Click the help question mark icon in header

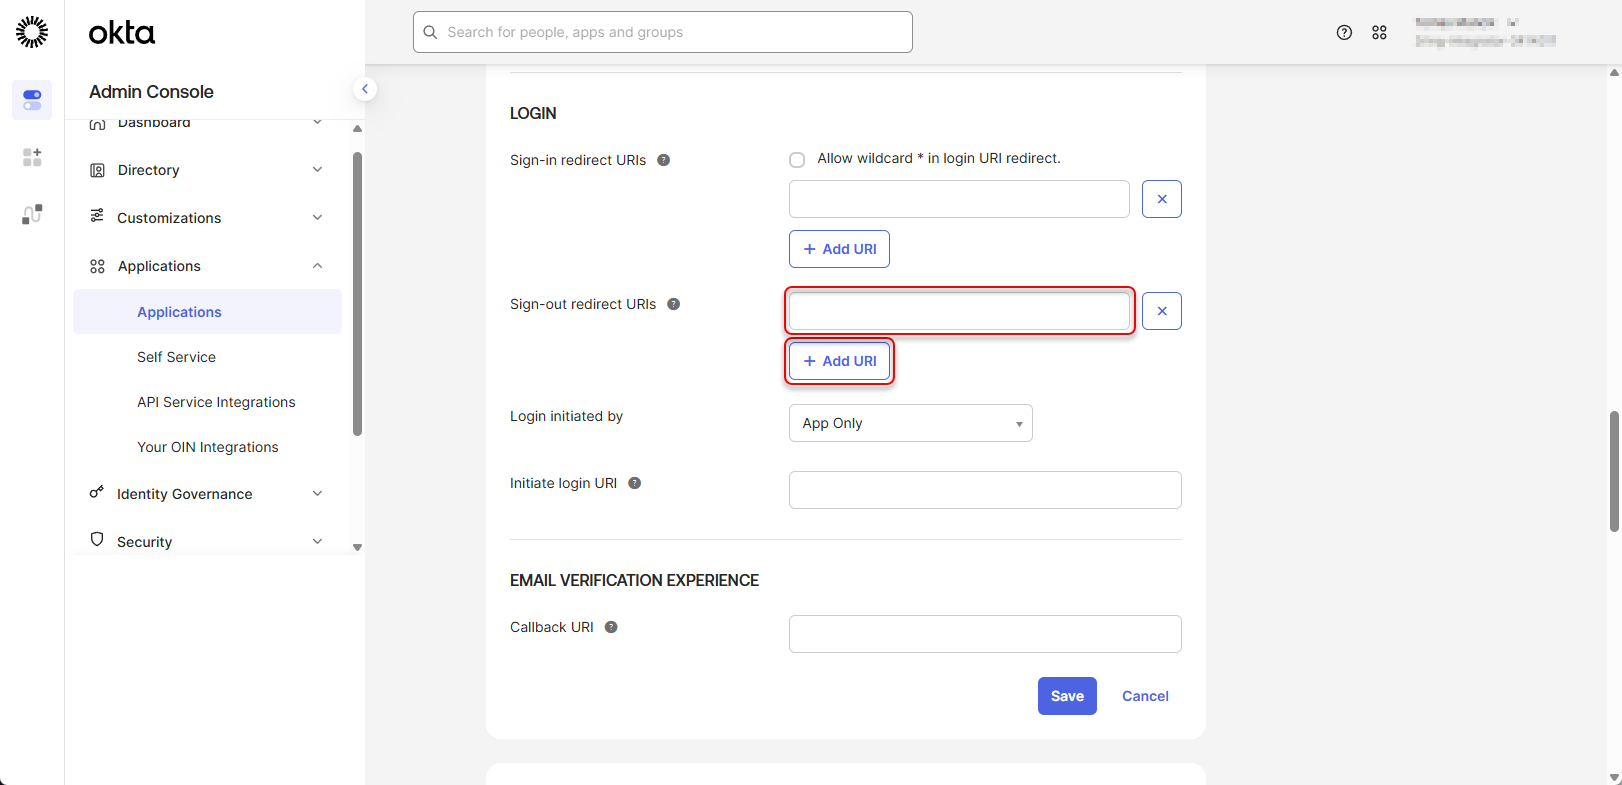pyautogui.click(x=1344, y=33)
